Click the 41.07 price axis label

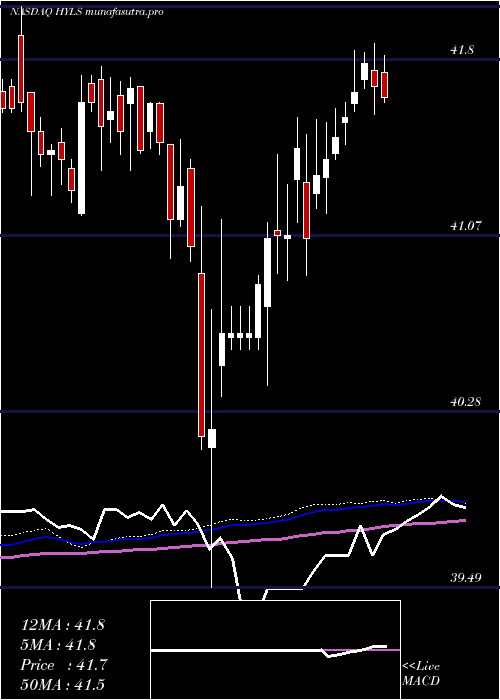pos(467,226)
